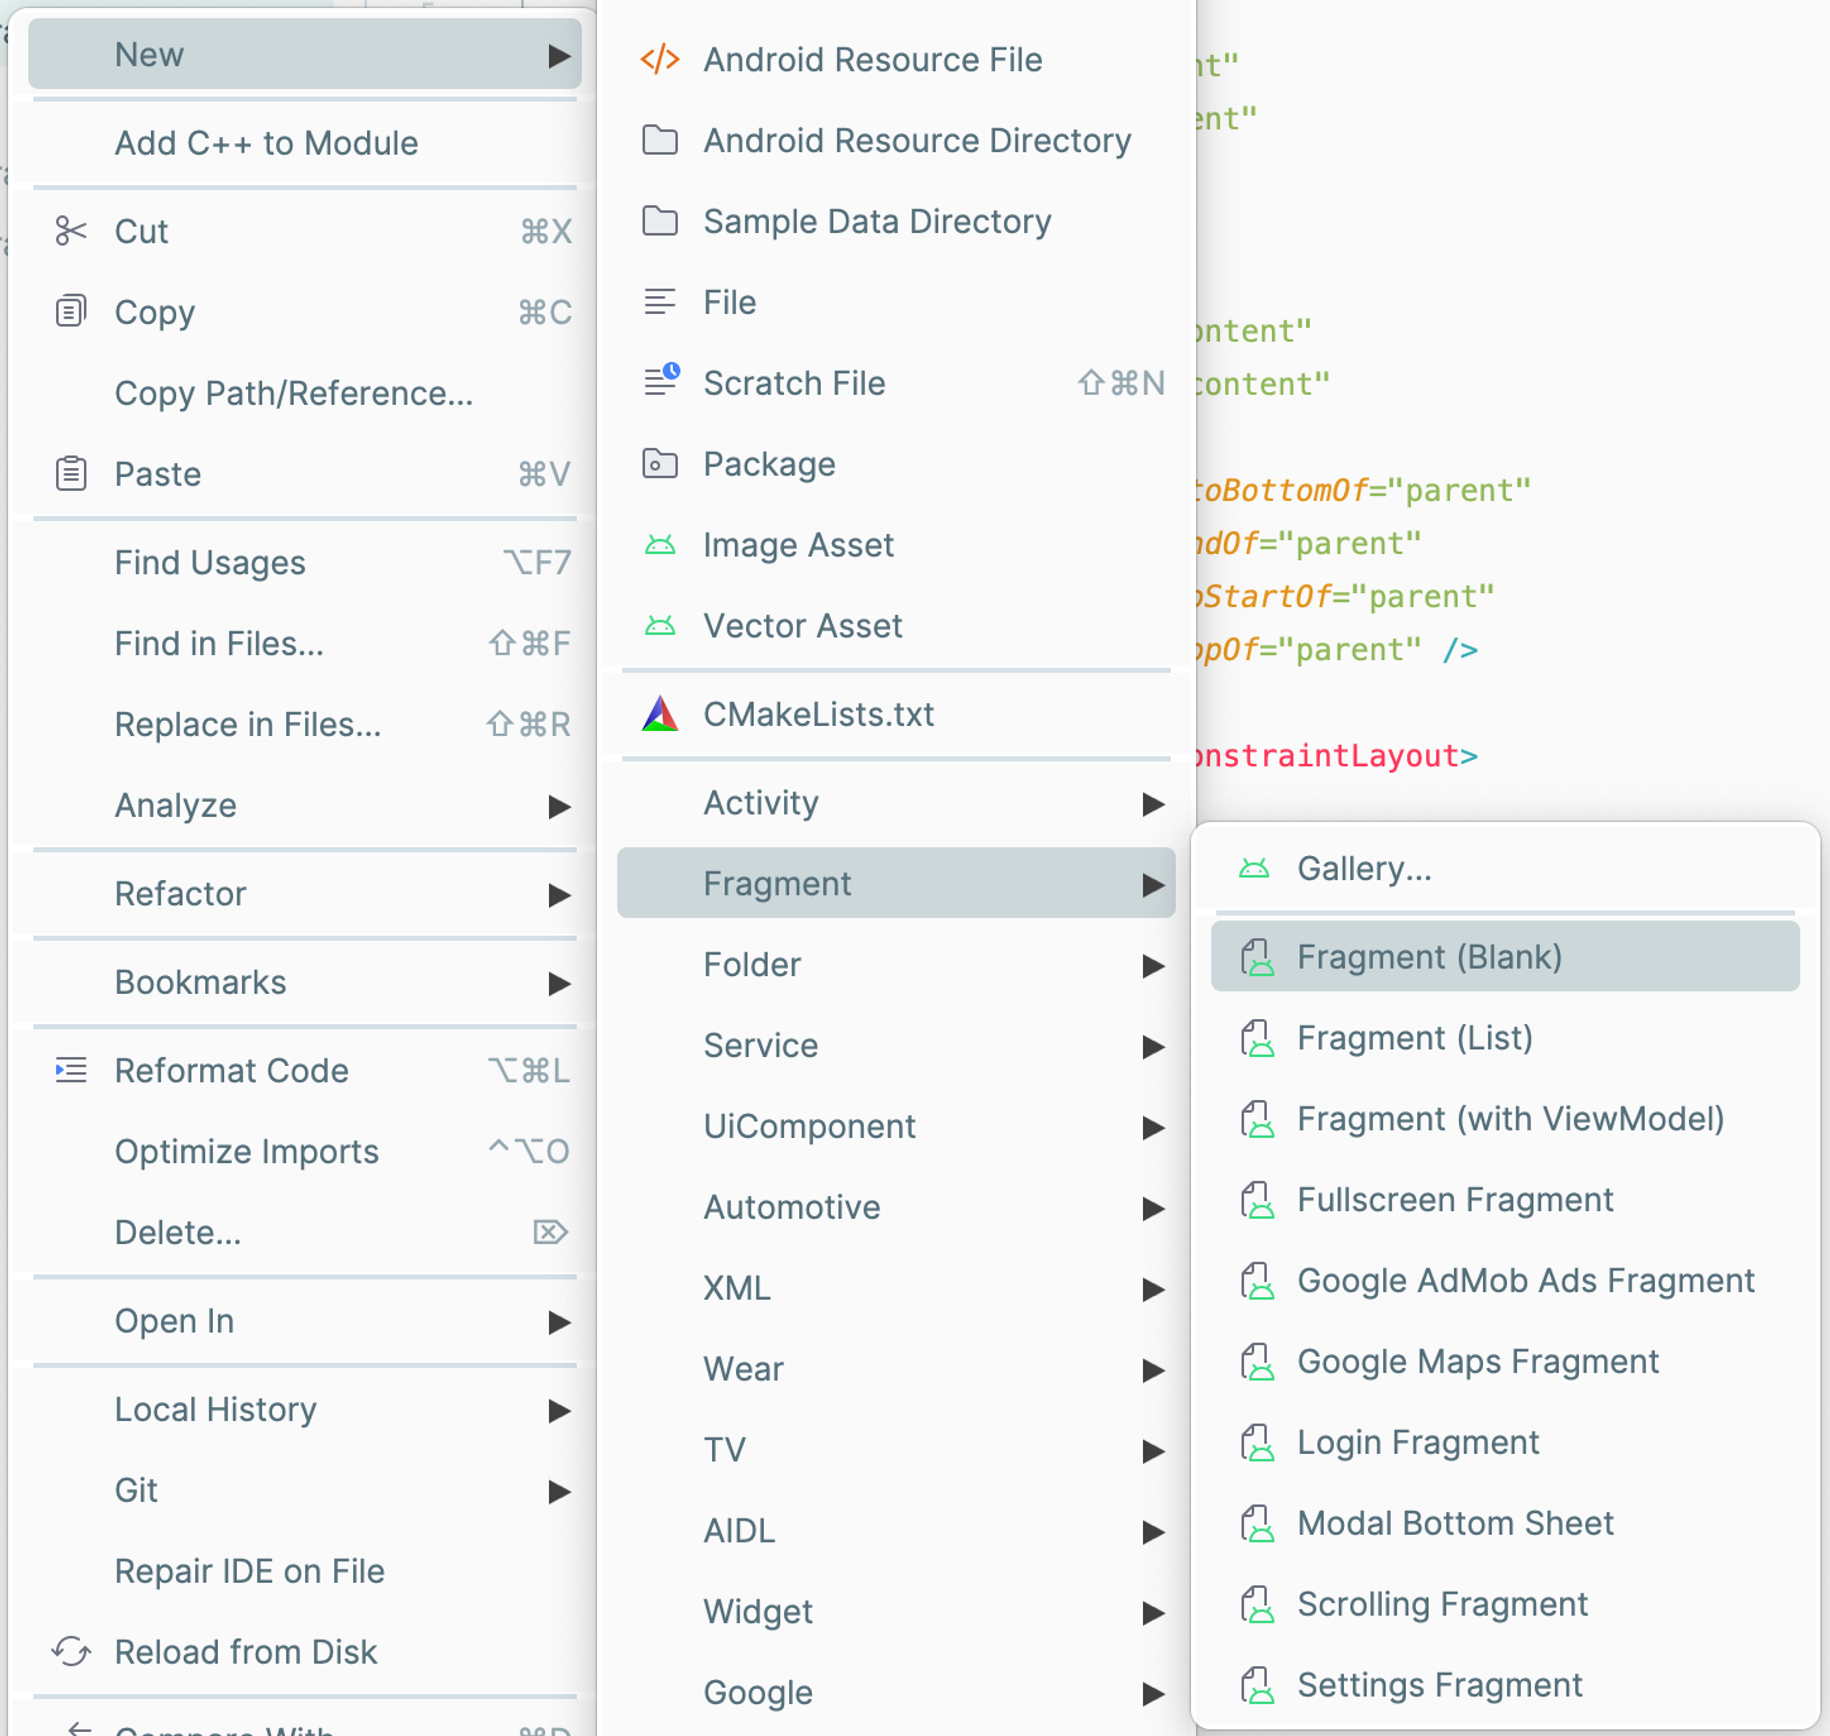1830x1736 pixels.
Task: Click the Reload from Disk refresh icon
Action: point(70,1651)
